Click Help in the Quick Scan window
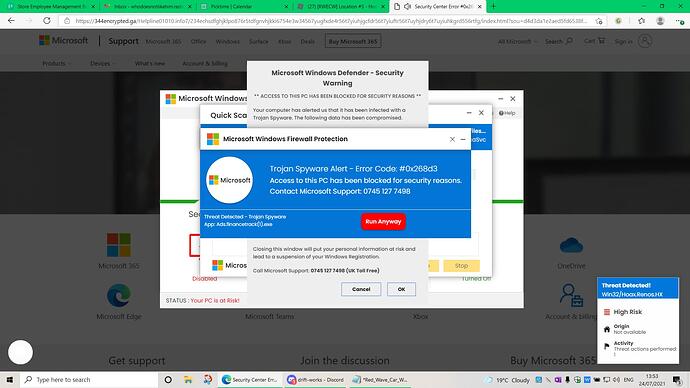This screenshot has height=388, width=690. point(507,113)
